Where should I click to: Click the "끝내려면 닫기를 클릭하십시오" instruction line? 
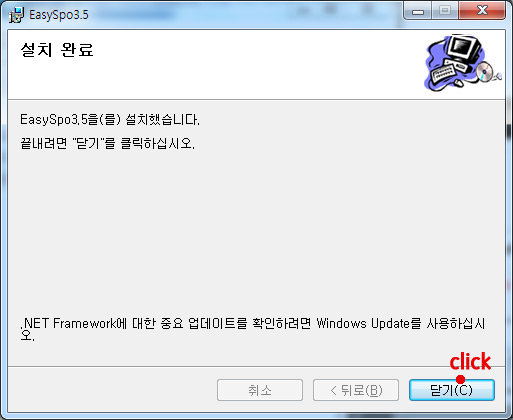point(107,143)
